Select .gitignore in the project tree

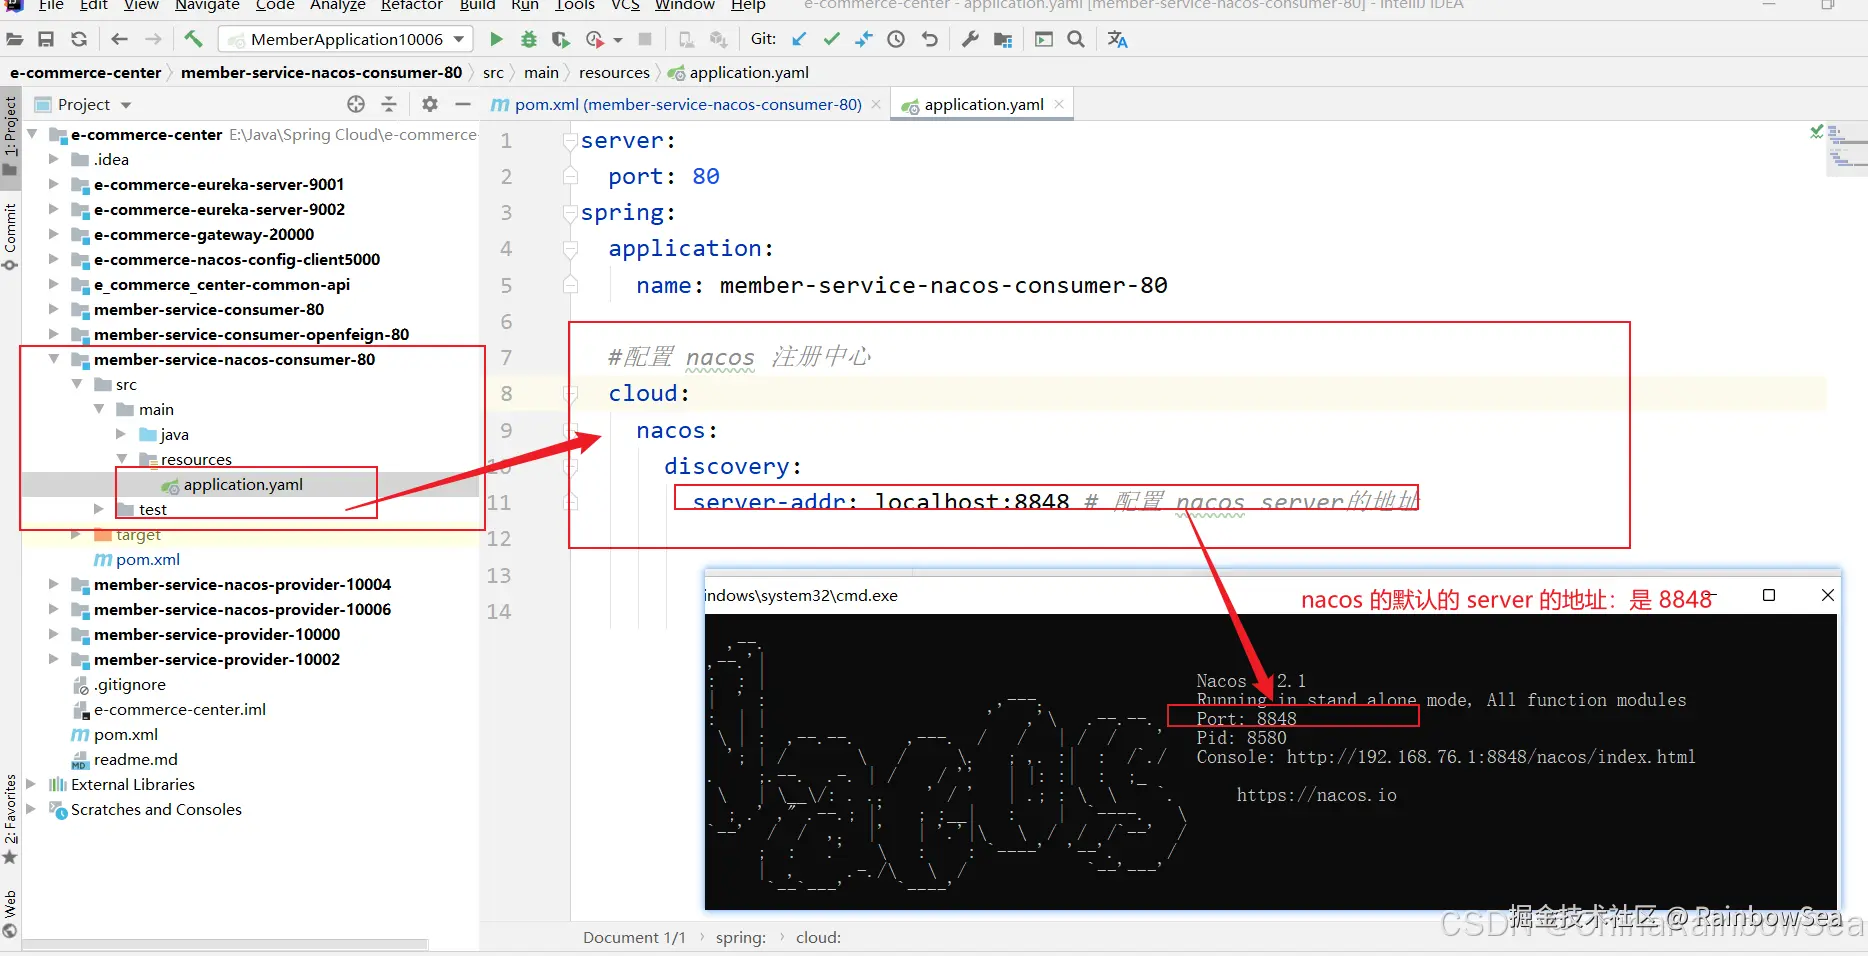tap(130, 684)
